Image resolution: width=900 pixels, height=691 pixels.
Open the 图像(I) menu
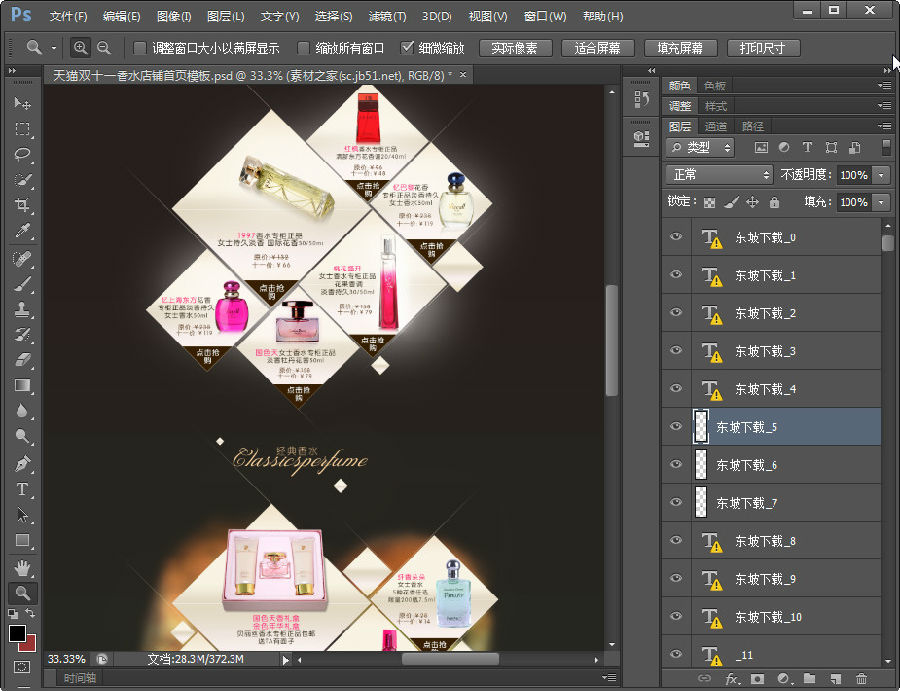pos(174,17)
